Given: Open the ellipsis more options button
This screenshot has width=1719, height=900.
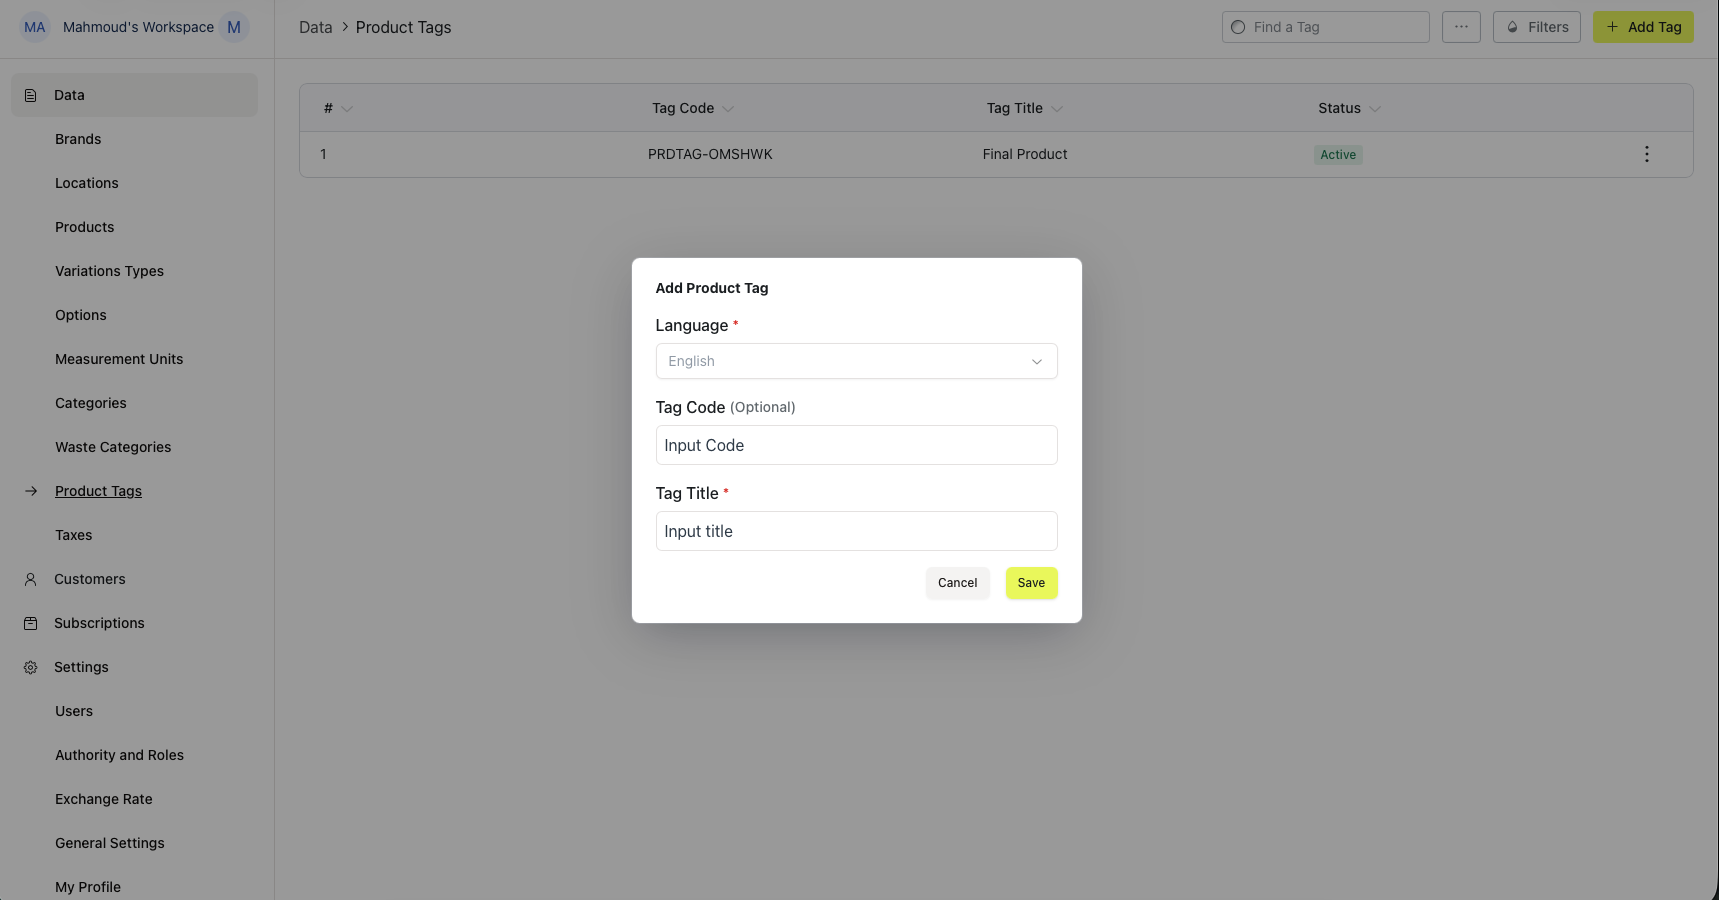Looking at the screenshot, I should coord(1461,27).
